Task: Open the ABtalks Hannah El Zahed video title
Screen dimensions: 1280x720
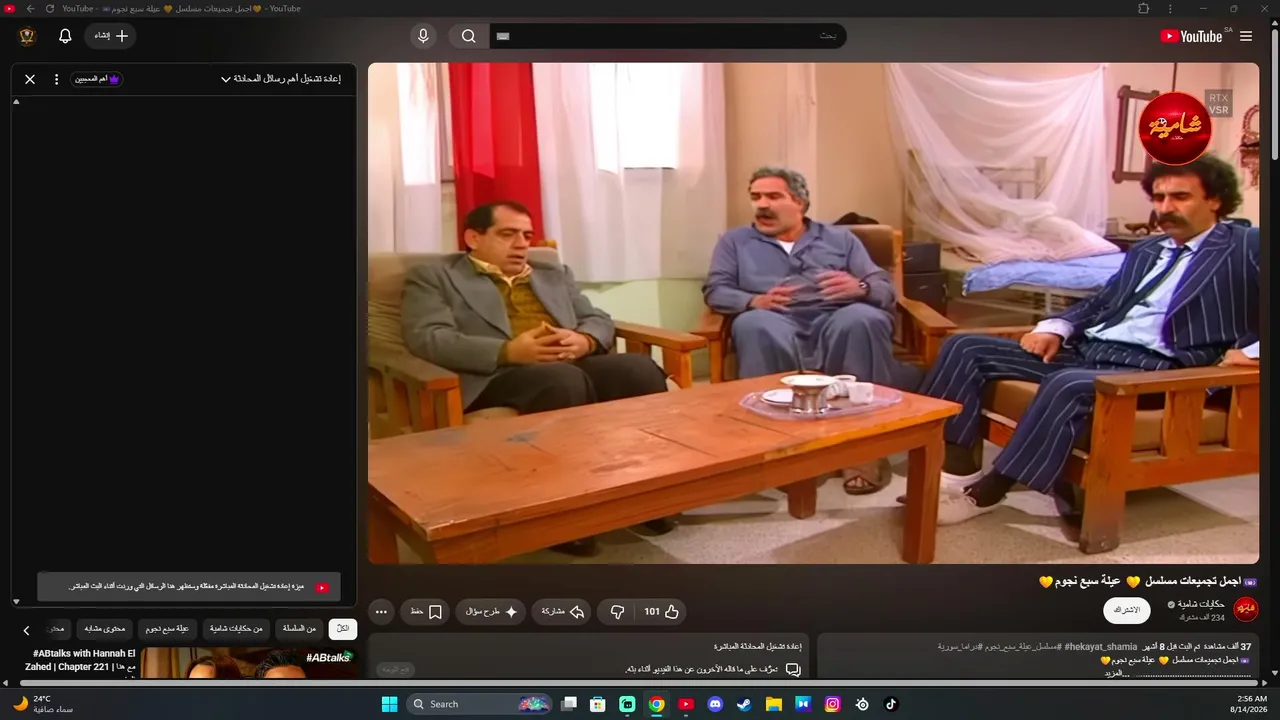Action: [x=80, y=660]
